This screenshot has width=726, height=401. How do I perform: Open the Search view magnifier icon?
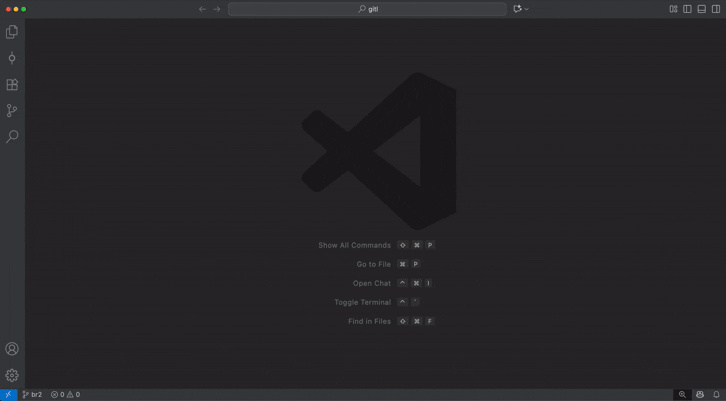pos(12,137)
